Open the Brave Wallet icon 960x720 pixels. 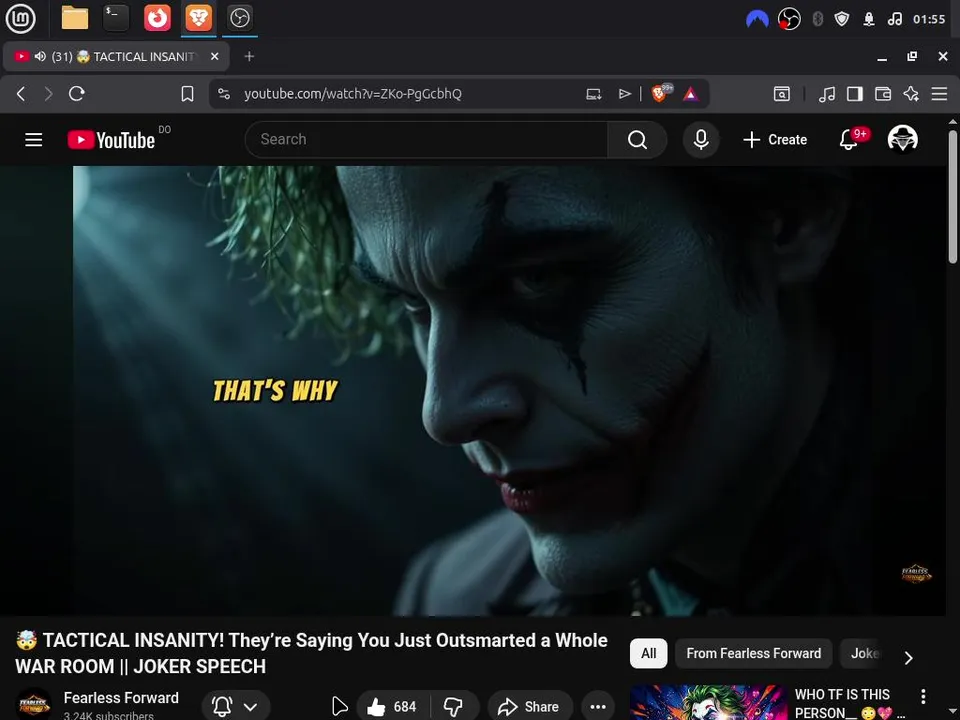[x=883, y=94]
